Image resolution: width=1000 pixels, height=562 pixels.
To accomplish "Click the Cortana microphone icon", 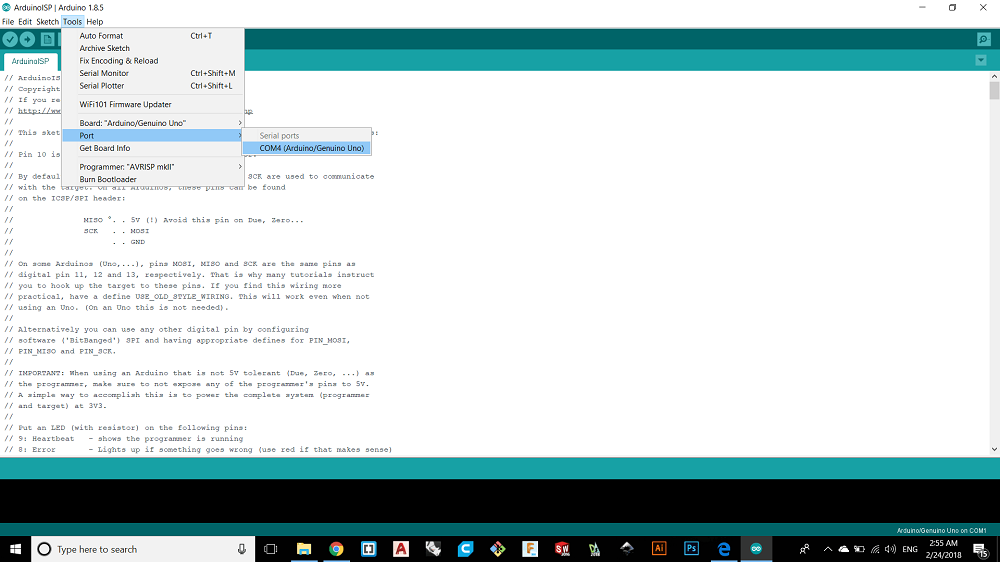I will (242, 549).
